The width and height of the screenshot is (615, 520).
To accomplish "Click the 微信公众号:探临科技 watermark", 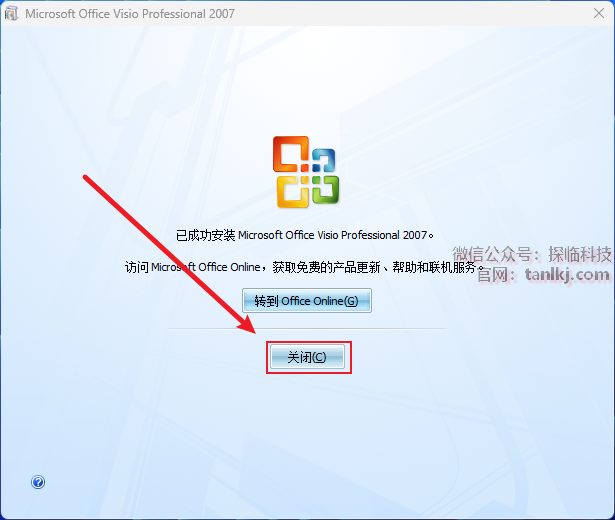I will coord(532,254).
